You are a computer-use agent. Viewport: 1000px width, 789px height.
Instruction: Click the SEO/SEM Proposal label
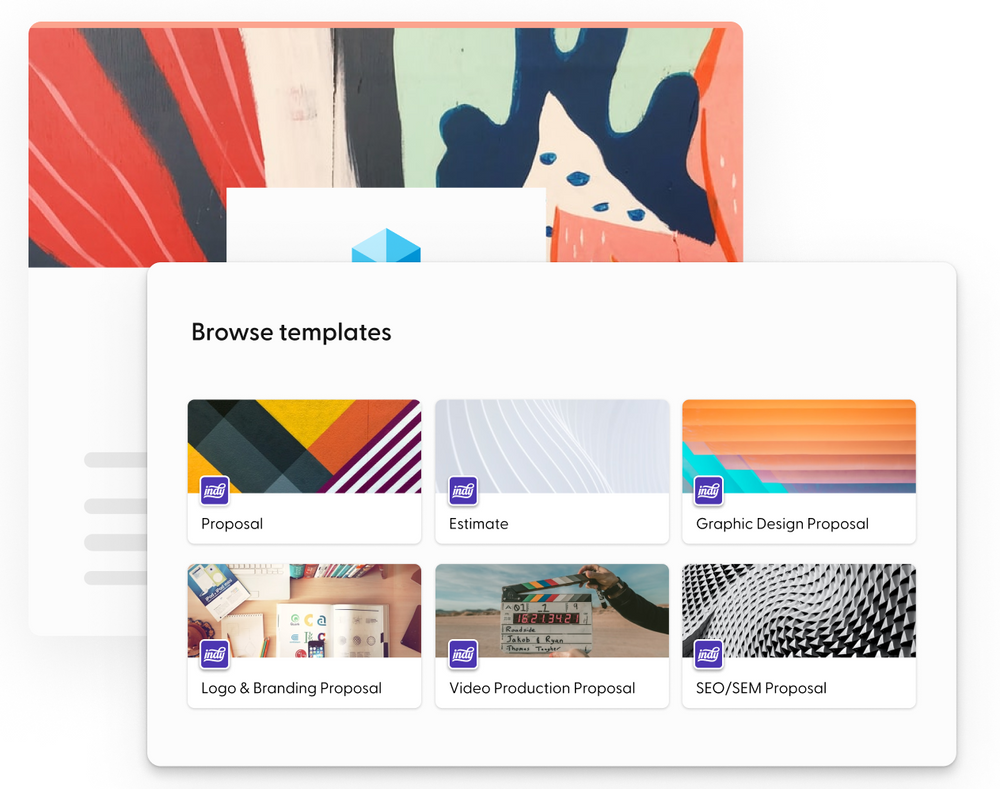761,688
